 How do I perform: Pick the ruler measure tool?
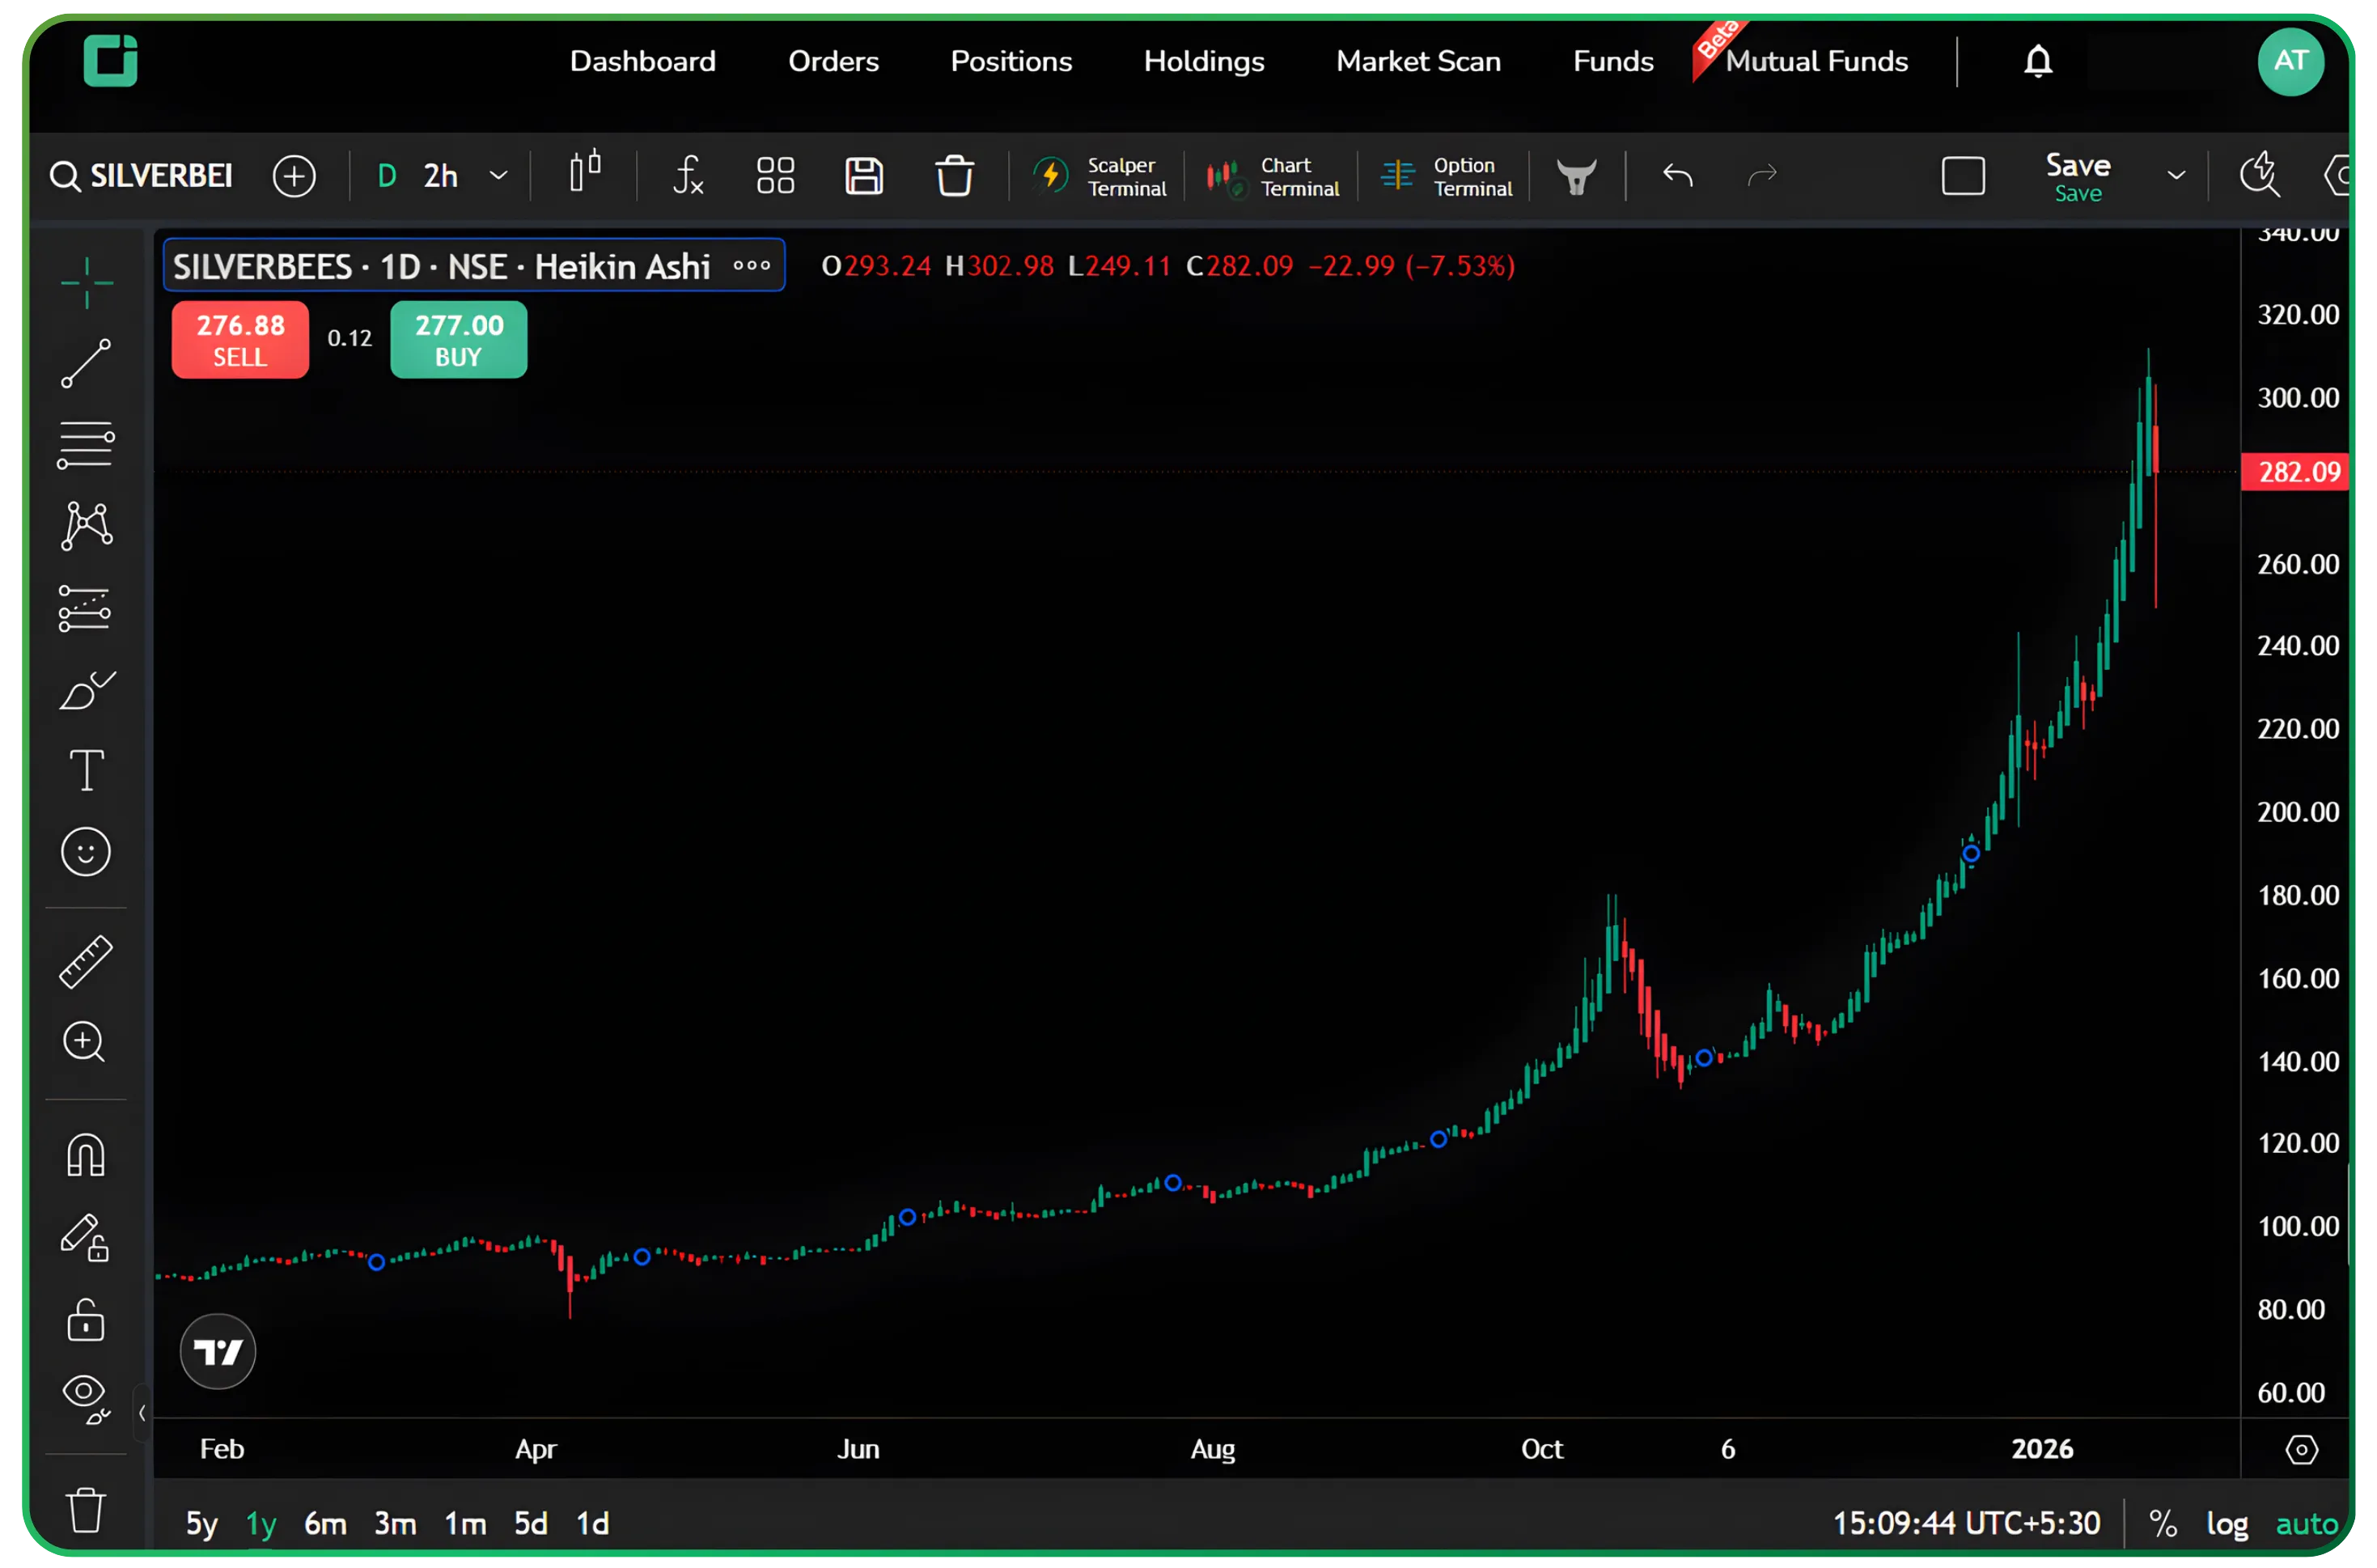(86, 962)
